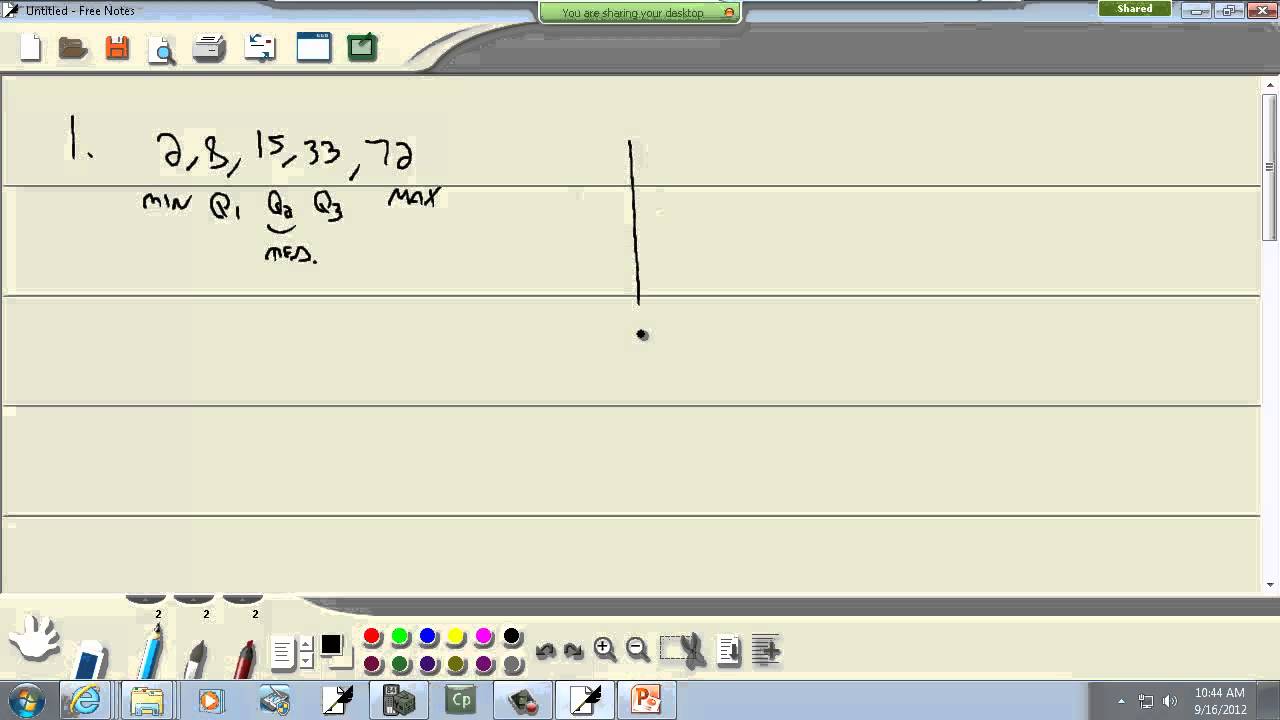Pick the bright green color swatch

(400, 636)
